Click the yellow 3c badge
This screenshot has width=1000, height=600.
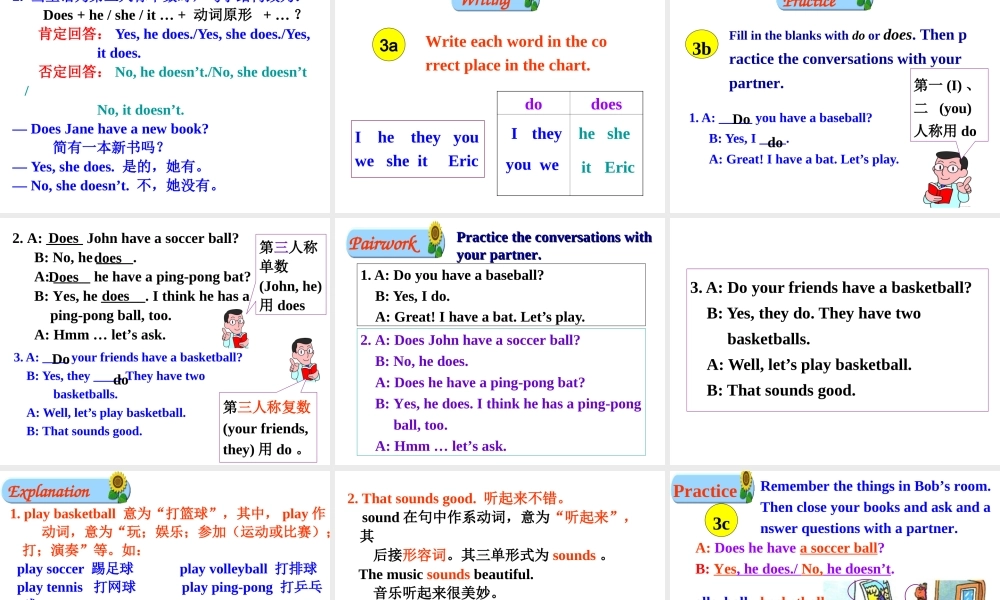(x=721, y=522)
